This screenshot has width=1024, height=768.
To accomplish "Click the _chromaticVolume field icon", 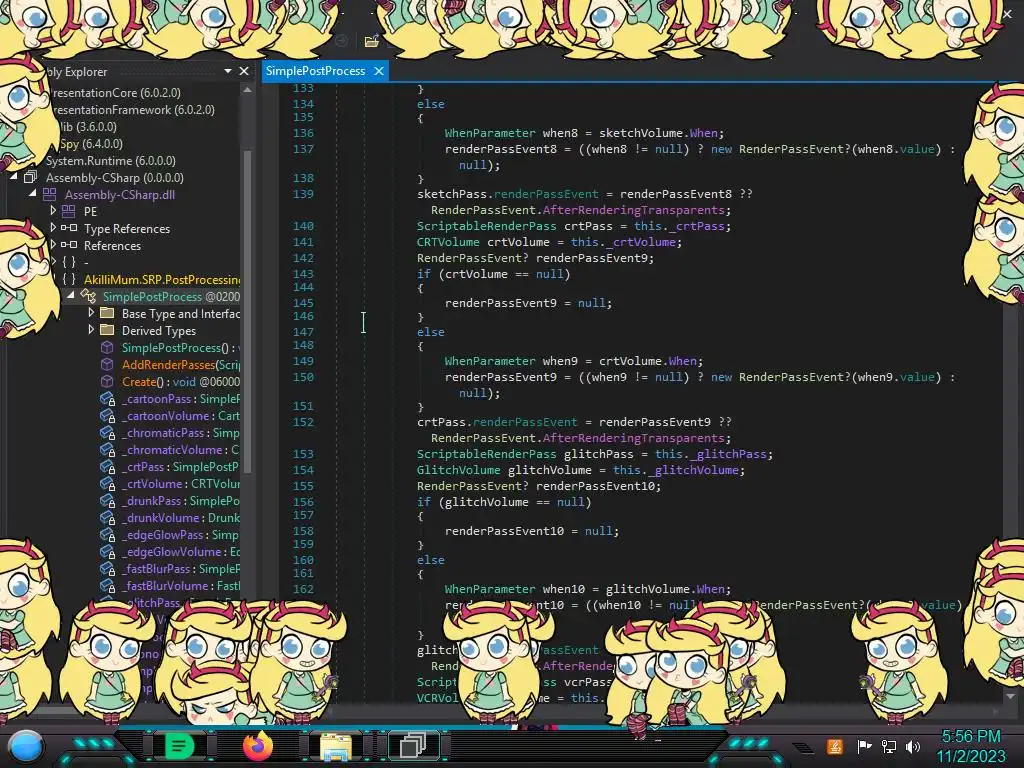I will click(108, 449).
